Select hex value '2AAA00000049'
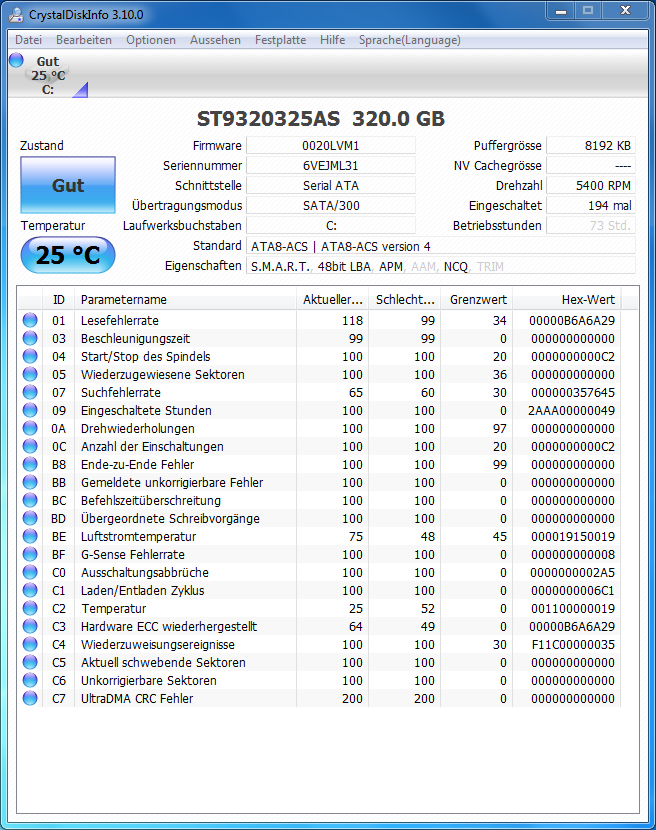The image size is (656, 830). 571,411
